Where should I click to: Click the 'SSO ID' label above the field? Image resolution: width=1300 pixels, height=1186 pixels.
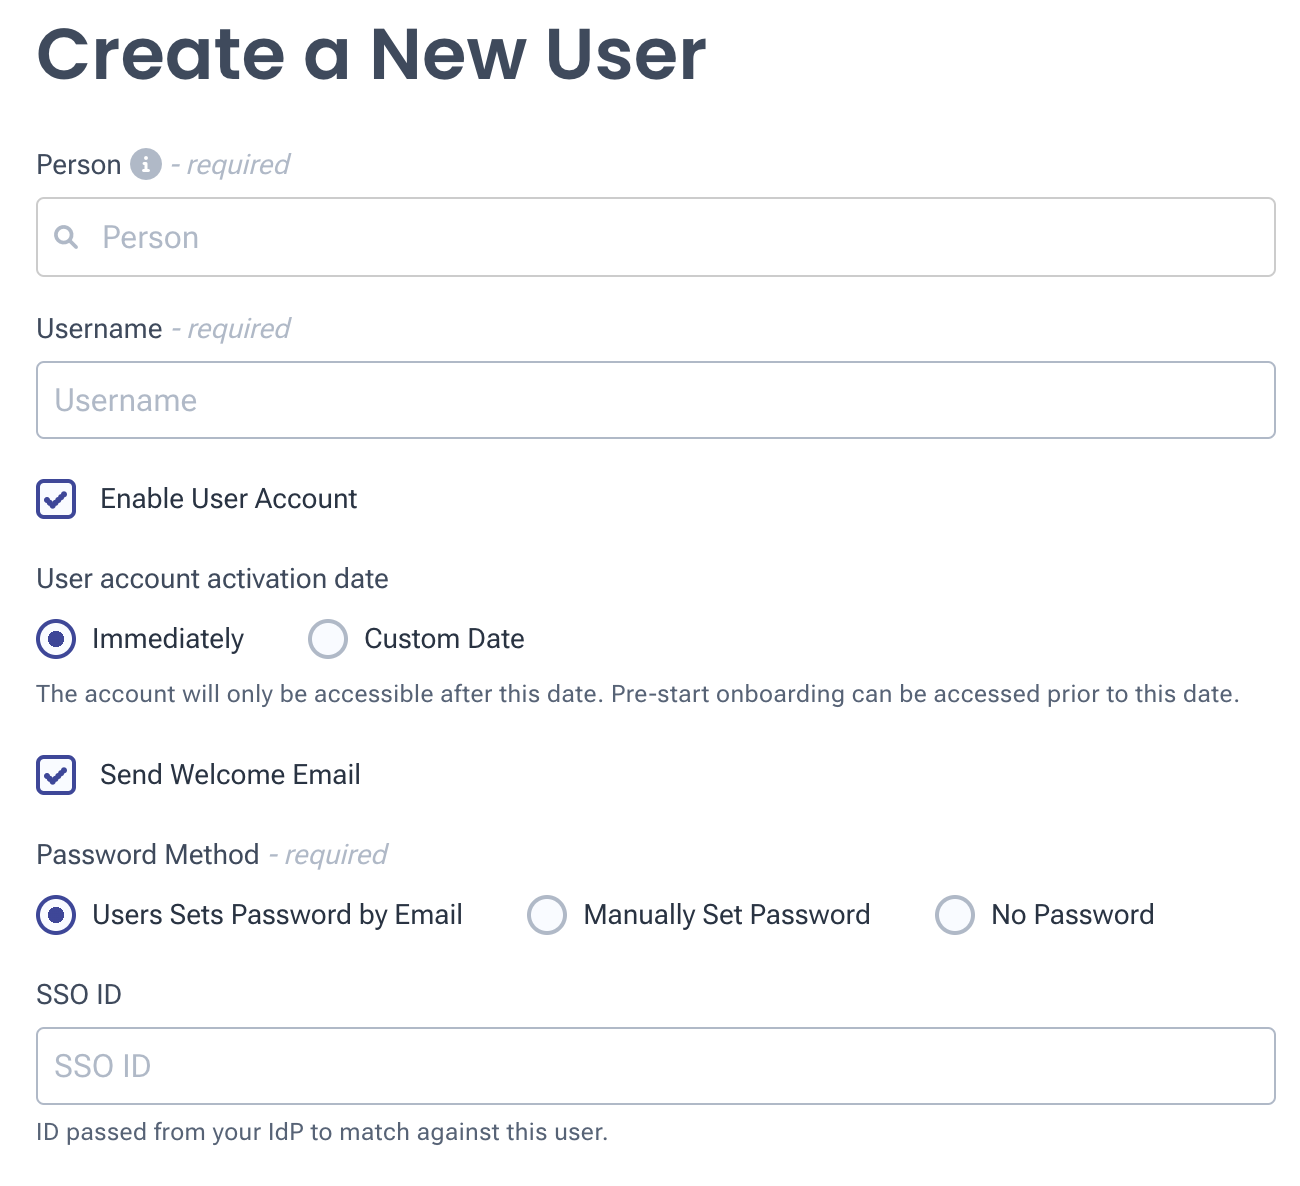(x=79, y=995)
